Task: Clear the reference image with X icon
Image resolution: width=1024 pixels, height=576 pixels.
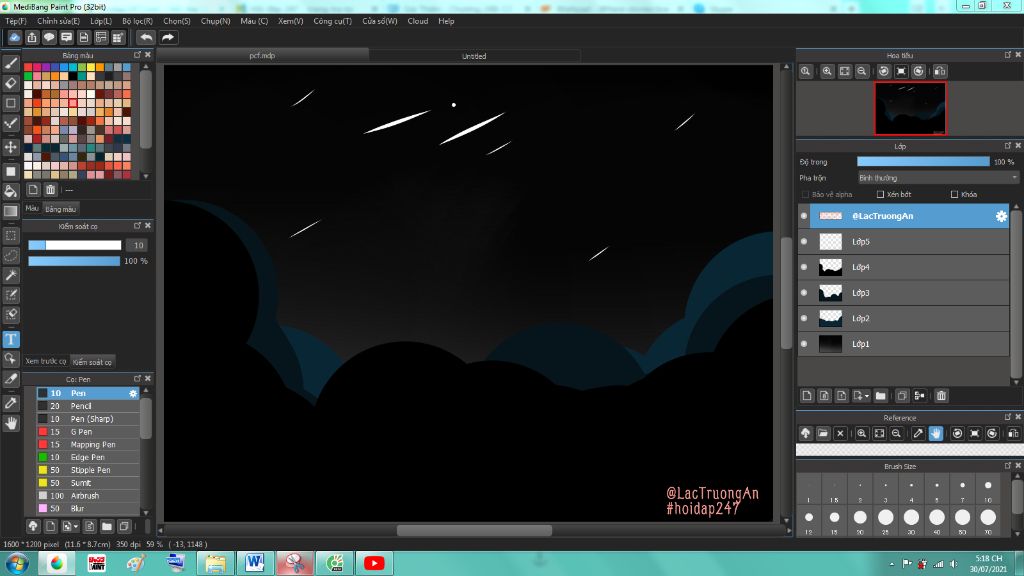Action: tap(840, 433)
